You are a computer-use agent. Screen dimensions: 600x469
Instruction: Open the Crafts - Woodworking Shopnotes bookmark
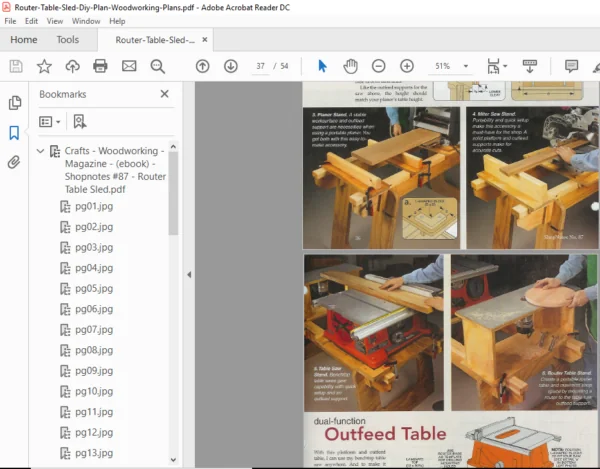tap(115, 170)
